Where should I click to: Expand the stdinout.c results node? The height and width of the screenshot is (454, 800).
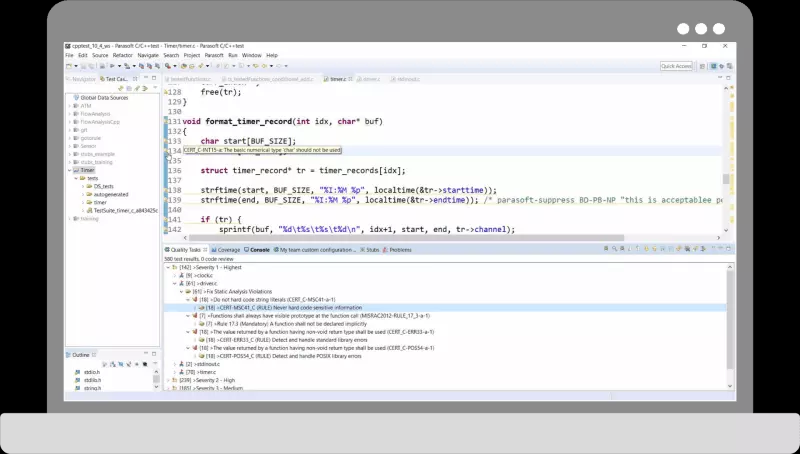click(175, 364)
